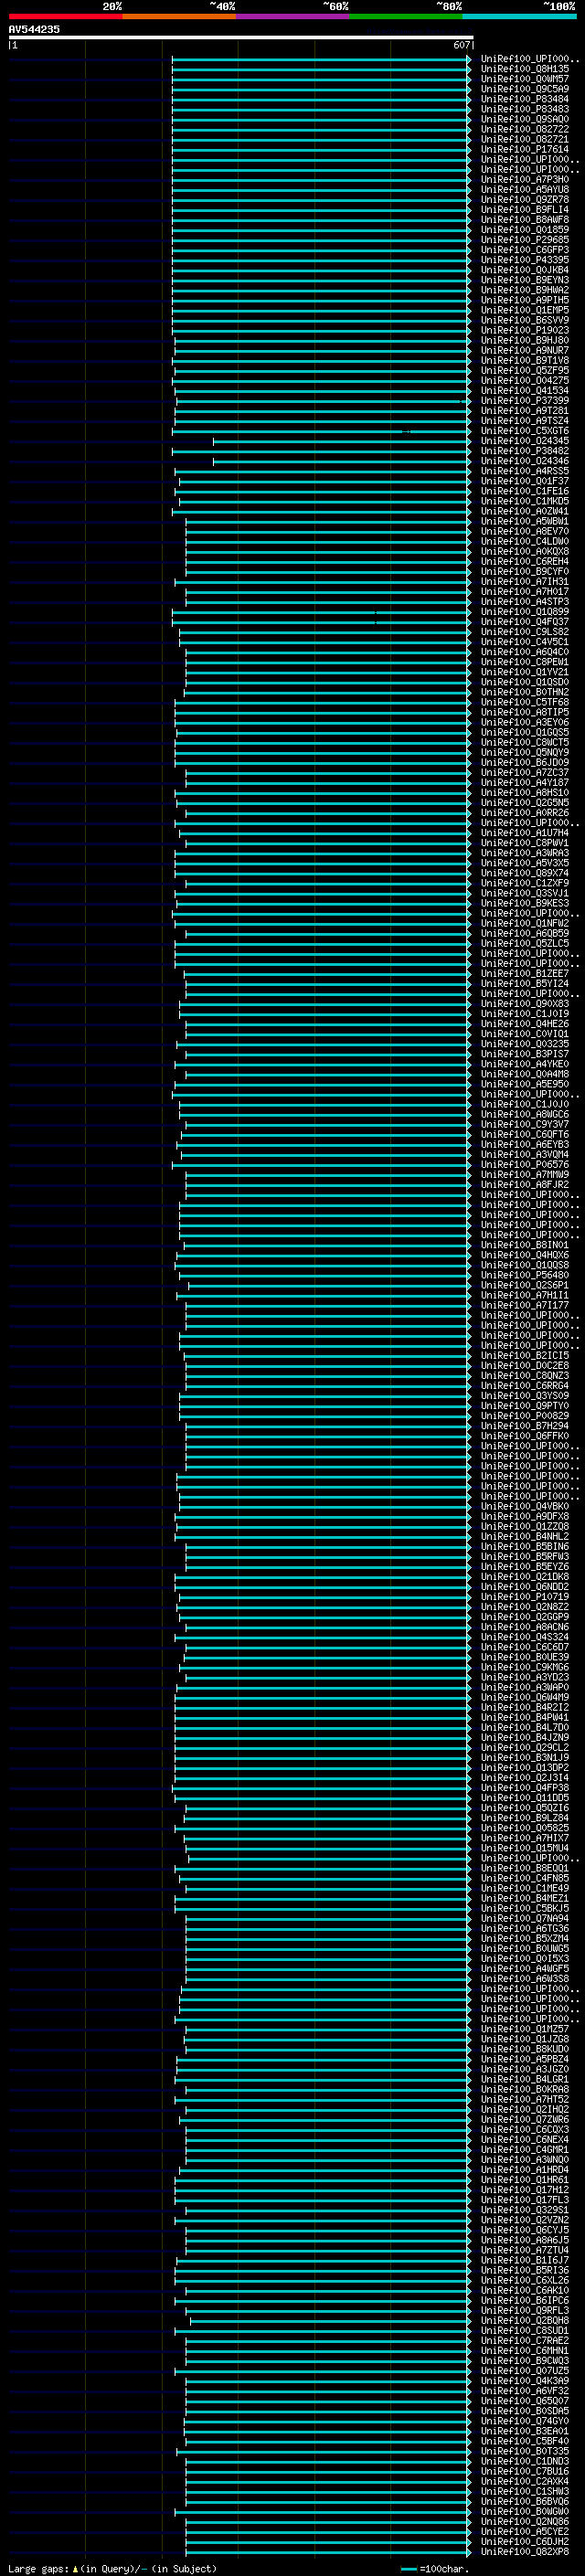The width and height of the screenshot is (585, 2576).
Task: Open hit UniRef100_P83484
Action: 525,99
